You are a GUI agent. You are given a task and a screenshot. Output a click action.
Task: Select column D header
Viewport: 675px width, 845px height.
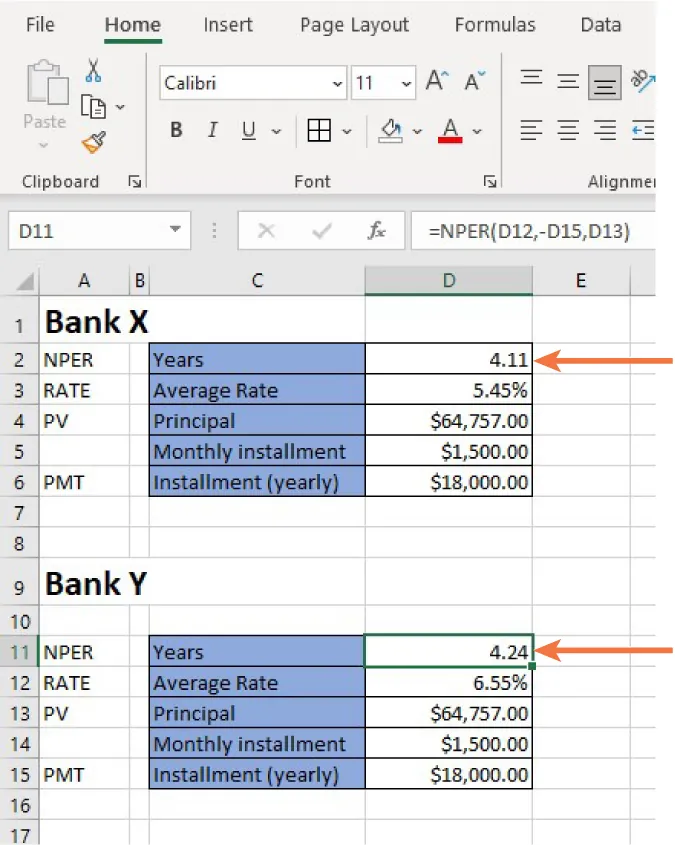[x=448, y=282]
